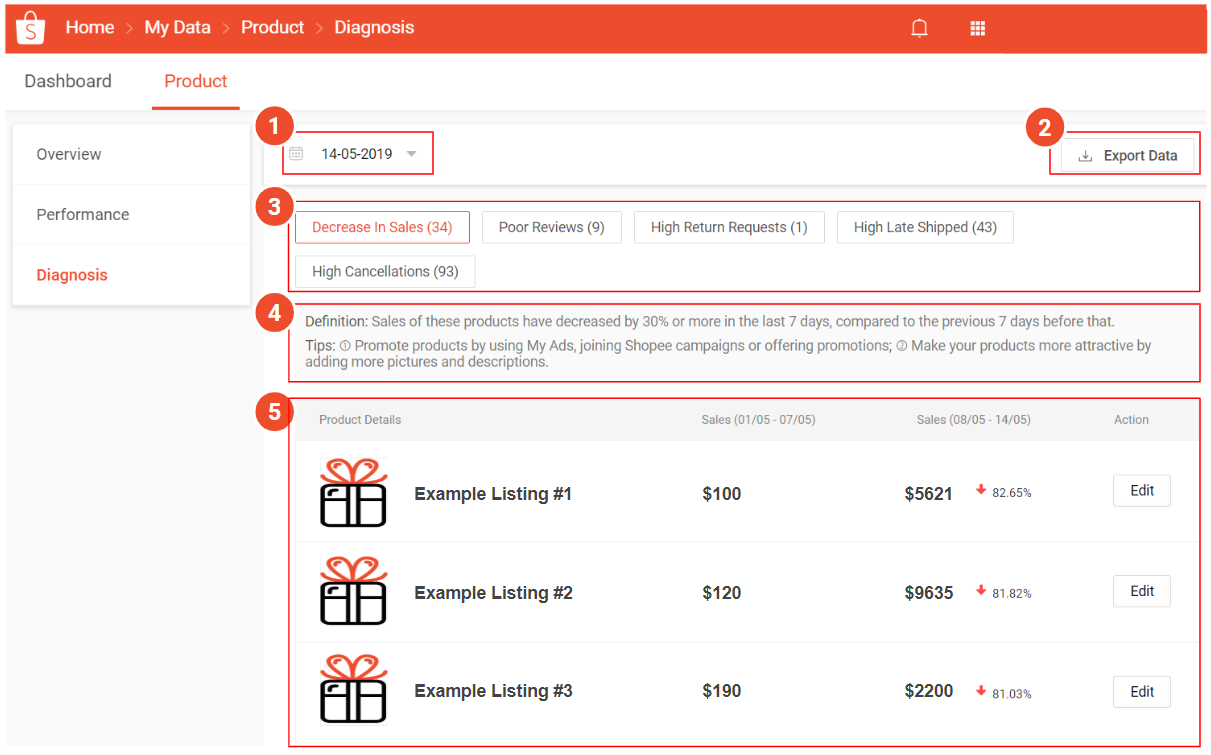
Task: Select the High Cancellations filter
Action: point(385,271)
